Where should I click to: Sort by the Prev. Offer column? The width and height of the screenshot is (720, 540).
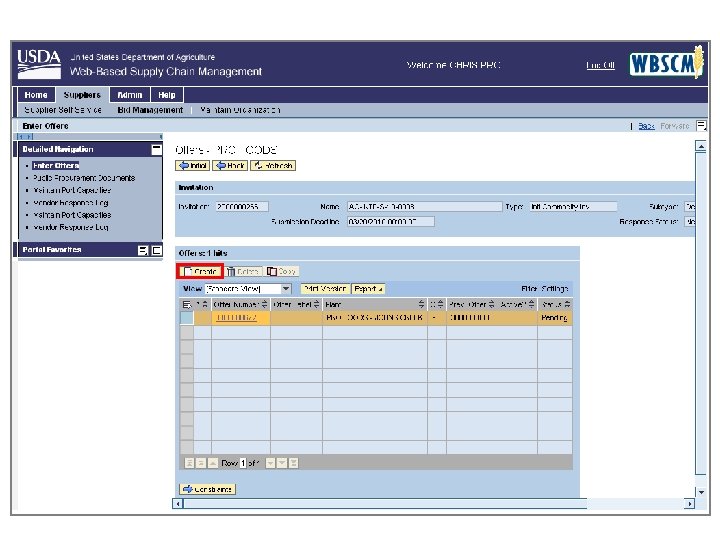(491, 304)
